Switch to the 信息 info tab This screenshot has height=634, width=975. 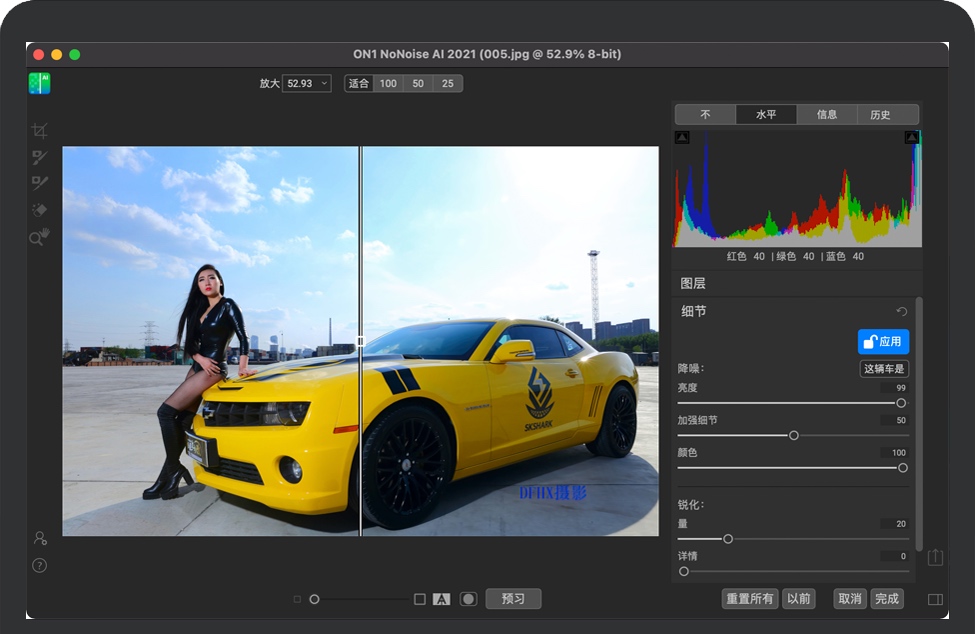click(826, 114)
